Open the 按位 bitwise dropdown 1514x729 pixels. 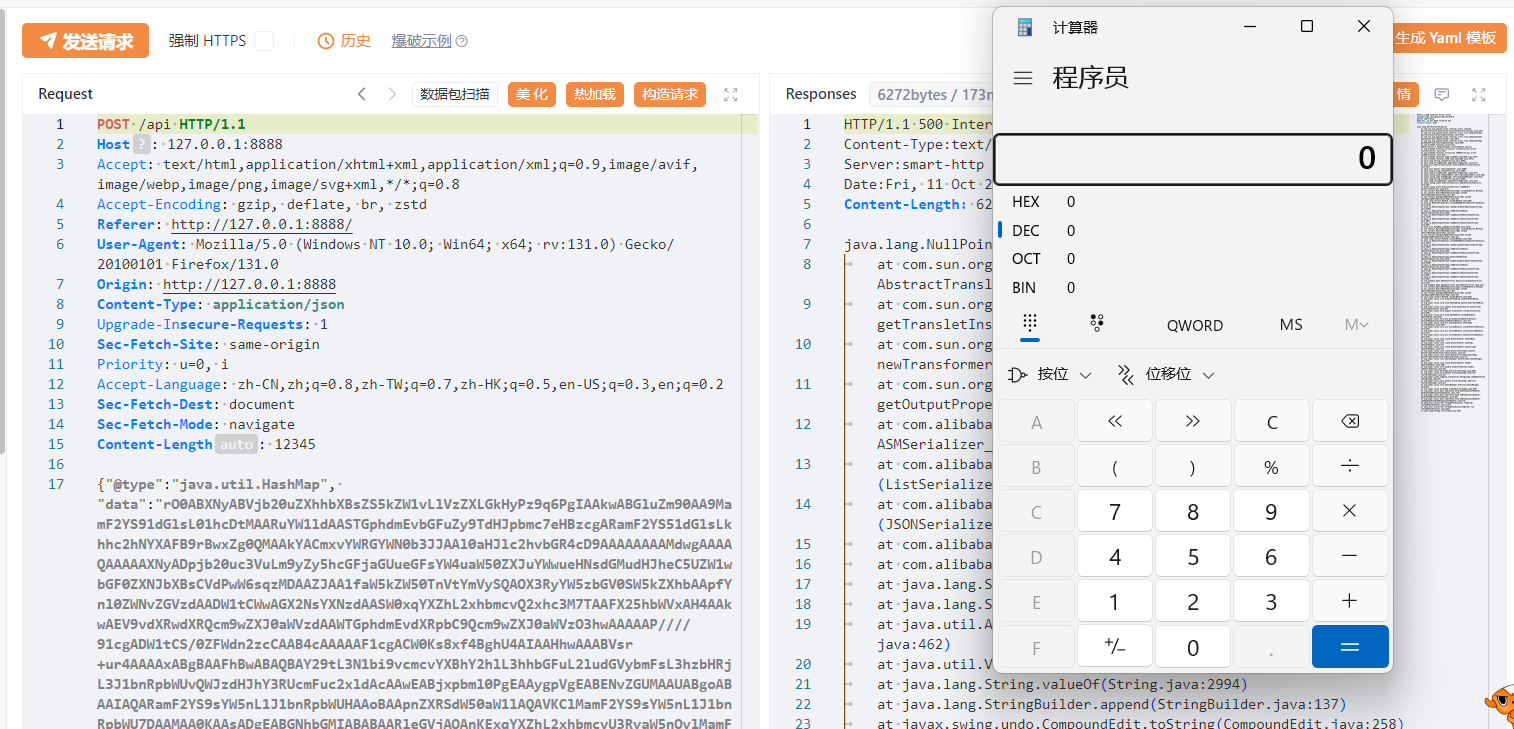pyautogui.click(x=1050, y=374)
